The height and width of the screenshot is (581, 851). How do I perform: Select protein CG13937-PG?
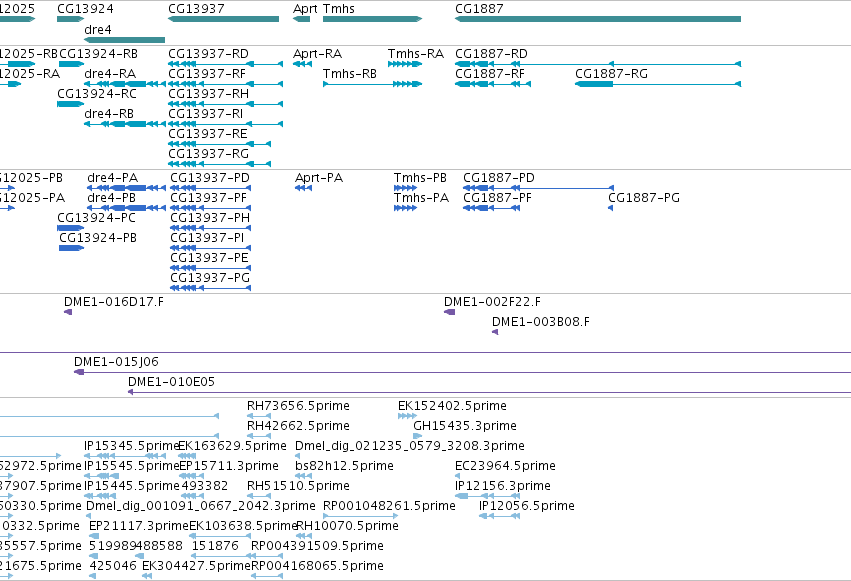210,278
